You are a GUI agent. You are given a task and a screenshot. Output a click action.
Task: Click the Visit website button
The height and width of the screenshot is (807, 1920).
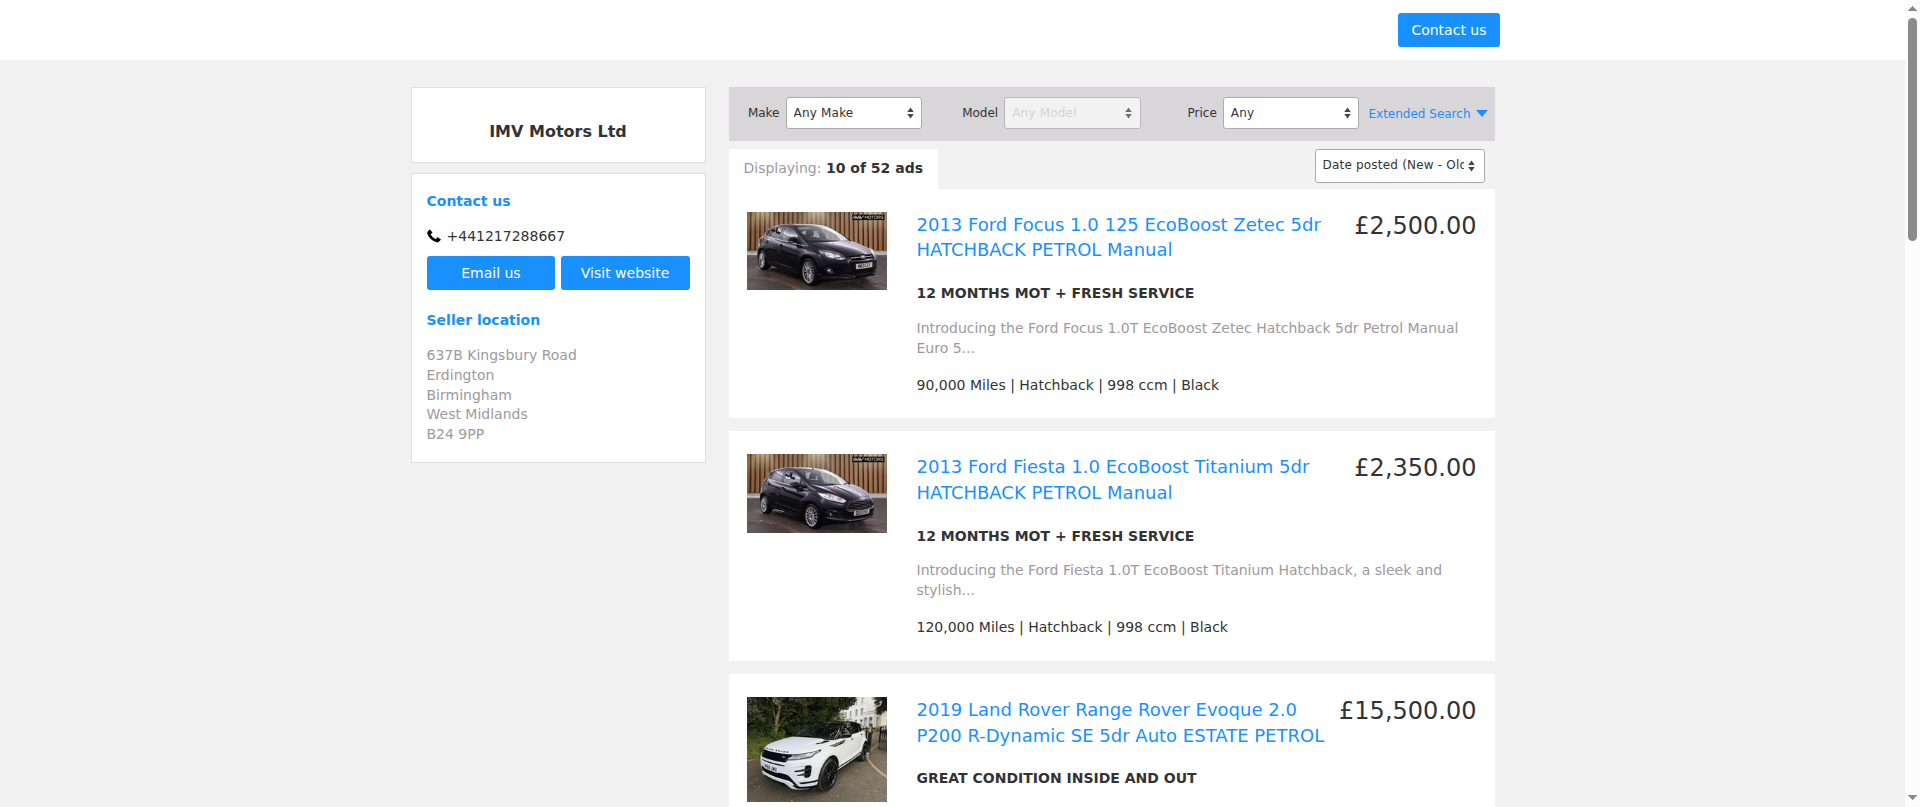point(625,273)
